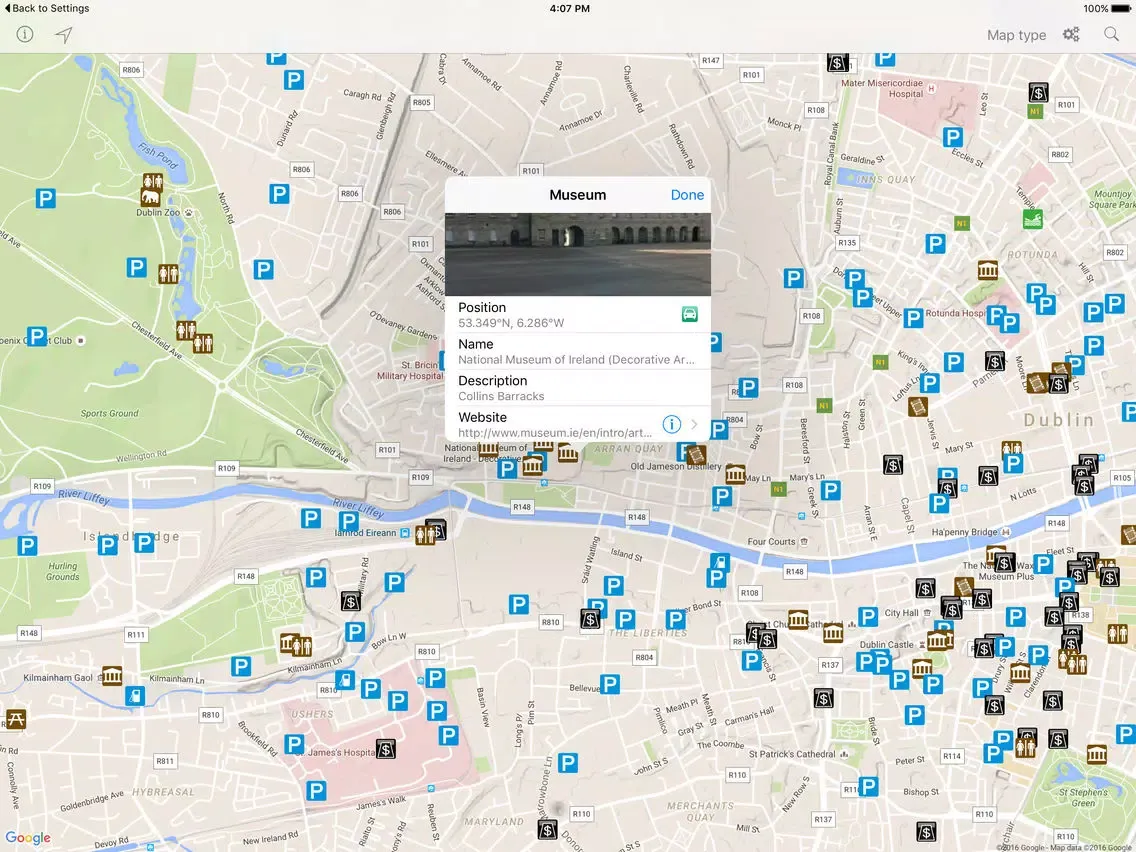Tap the ATM icon near The Liberties
The height and width of the screenshot is (852, 1136).
(x=590, y=619)
